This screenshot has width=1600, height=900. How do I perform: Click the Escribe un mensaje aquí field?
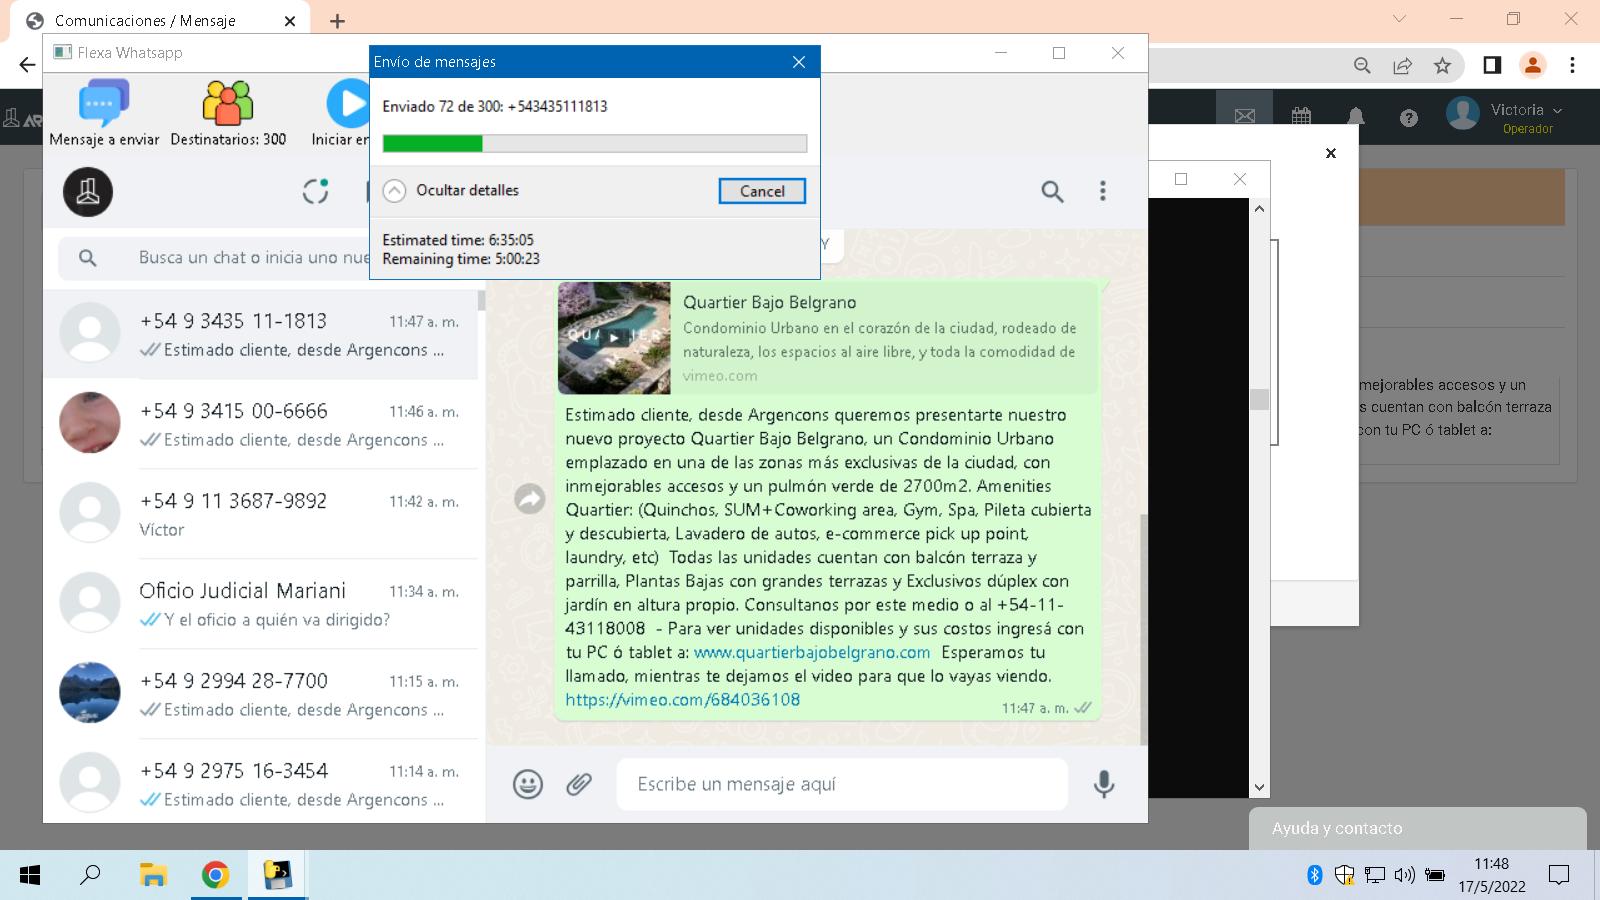click(842, 784)
